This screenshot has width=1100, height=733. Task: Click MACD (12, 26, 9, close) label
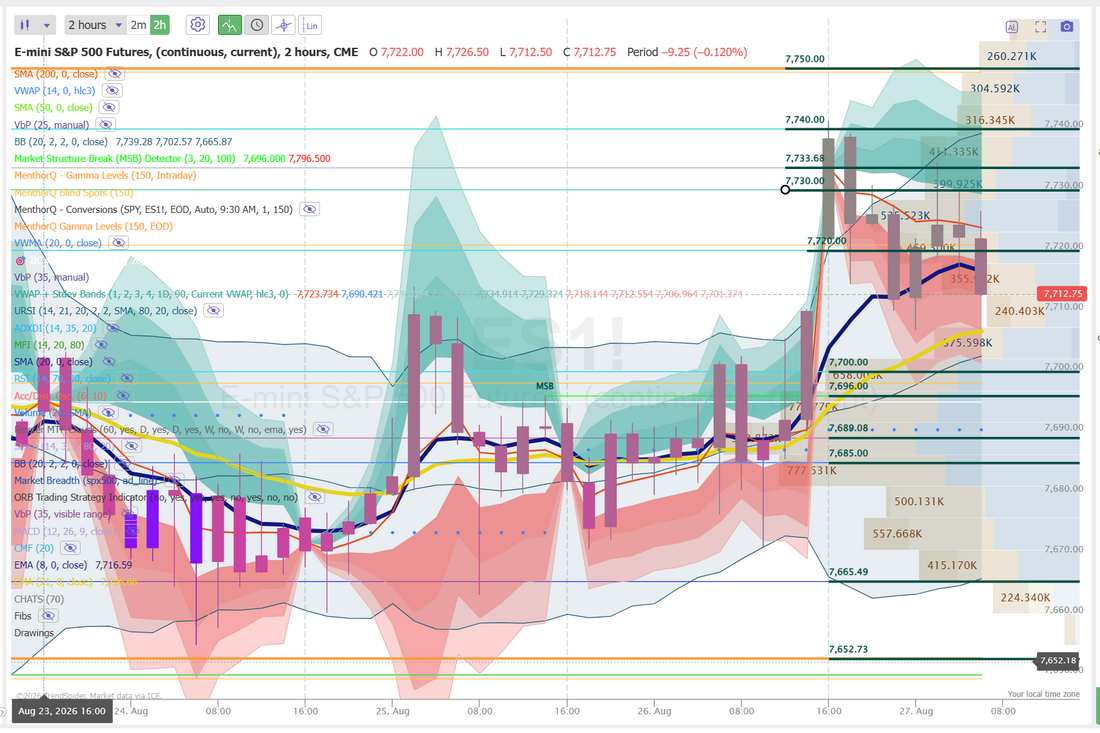[x=65, y=531]
